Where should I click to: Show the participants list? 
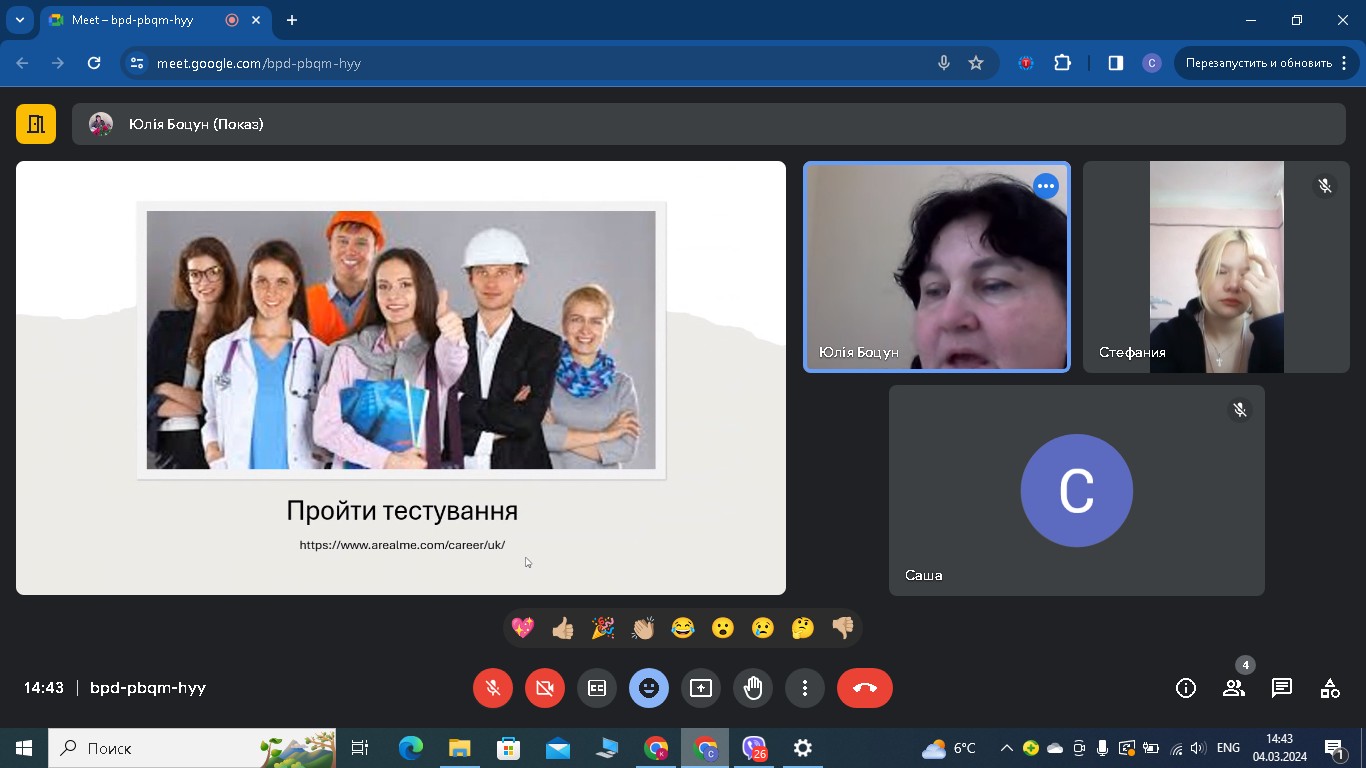click(1234, 688)
